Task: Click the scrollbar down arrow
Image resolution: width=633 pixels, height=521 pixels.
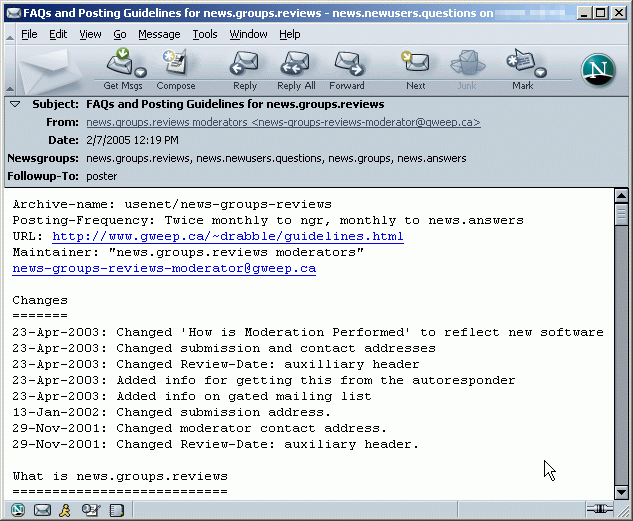Action: click(x=621, y=492)
